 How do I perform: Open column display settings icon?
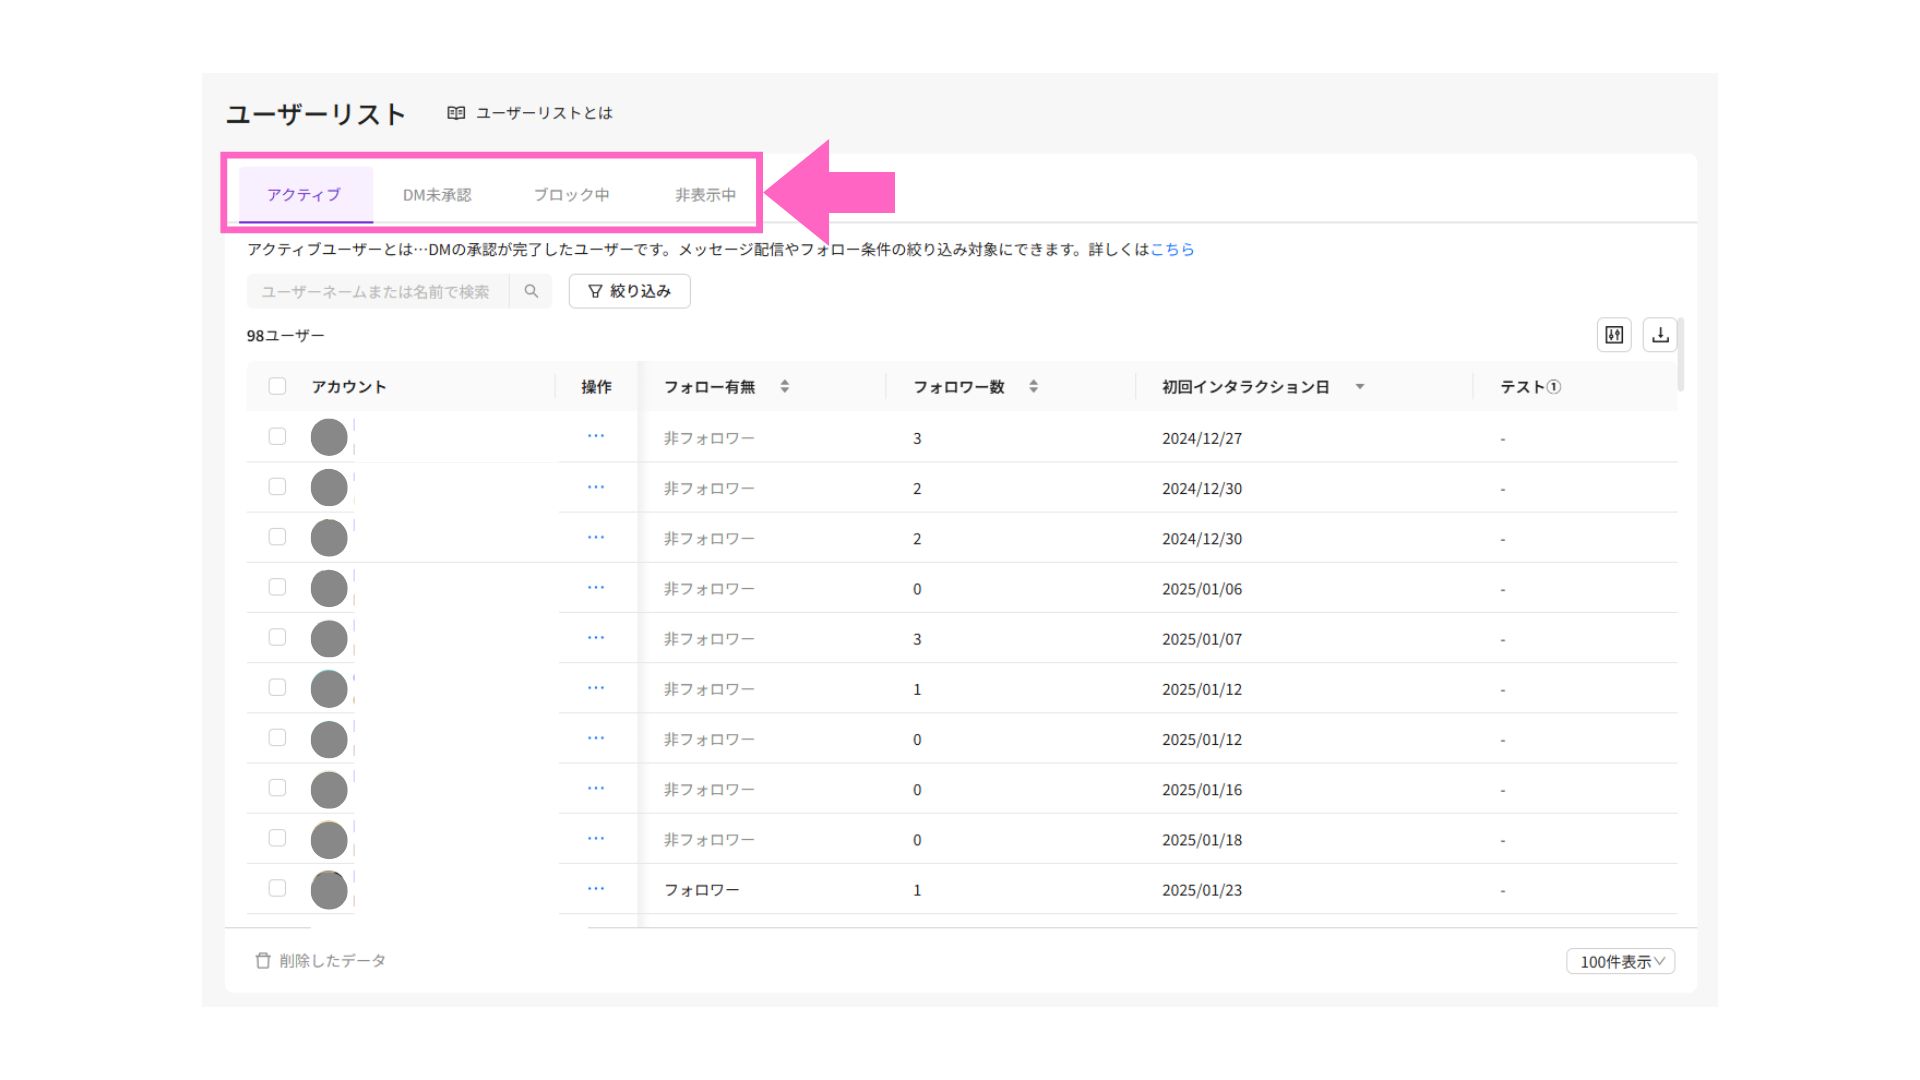click(x=1614, y=335)
